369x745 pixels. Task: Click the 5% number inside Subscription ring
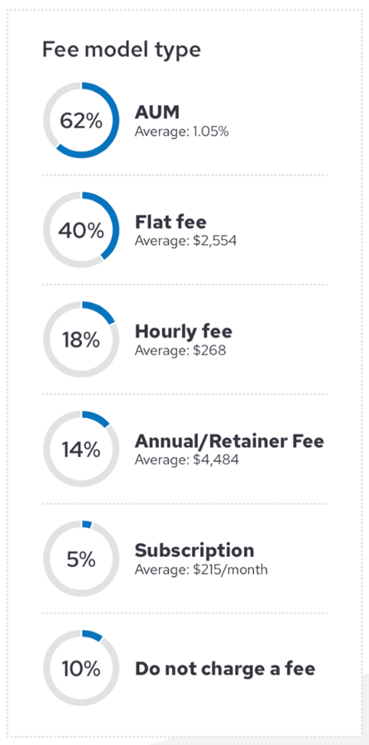pyautogui.click(x=81, y=560)
